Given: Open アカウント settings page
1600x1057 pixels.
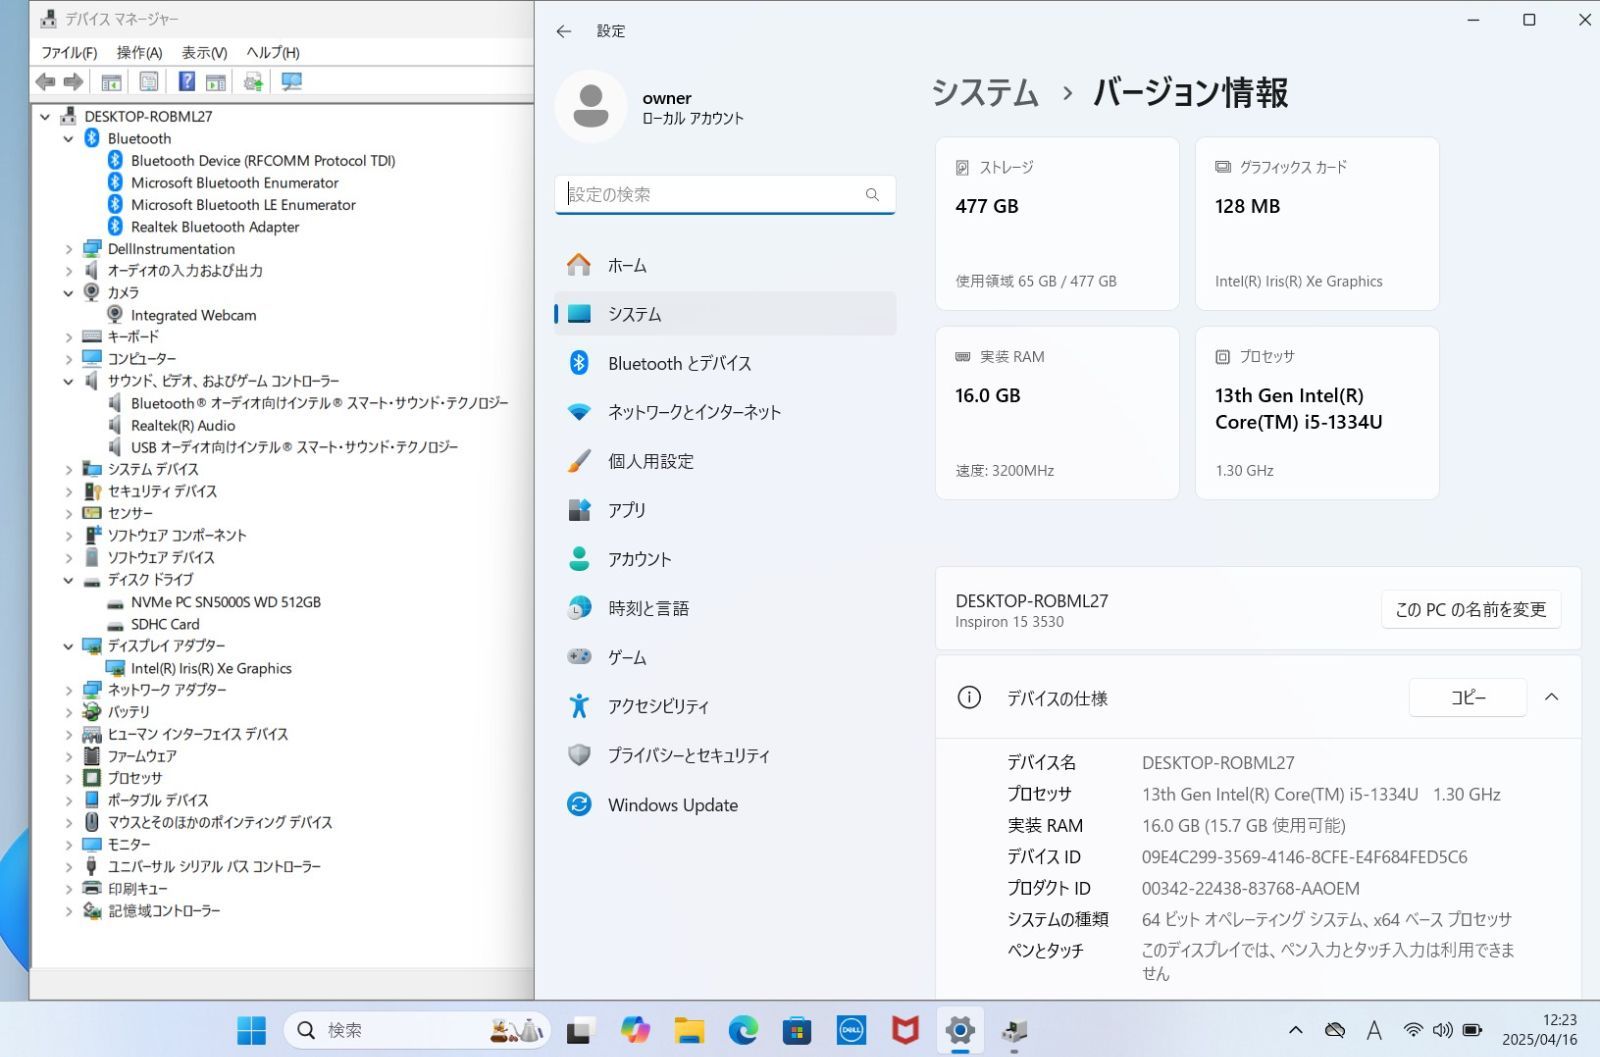Looking at the screenshot, I should 725,559.
